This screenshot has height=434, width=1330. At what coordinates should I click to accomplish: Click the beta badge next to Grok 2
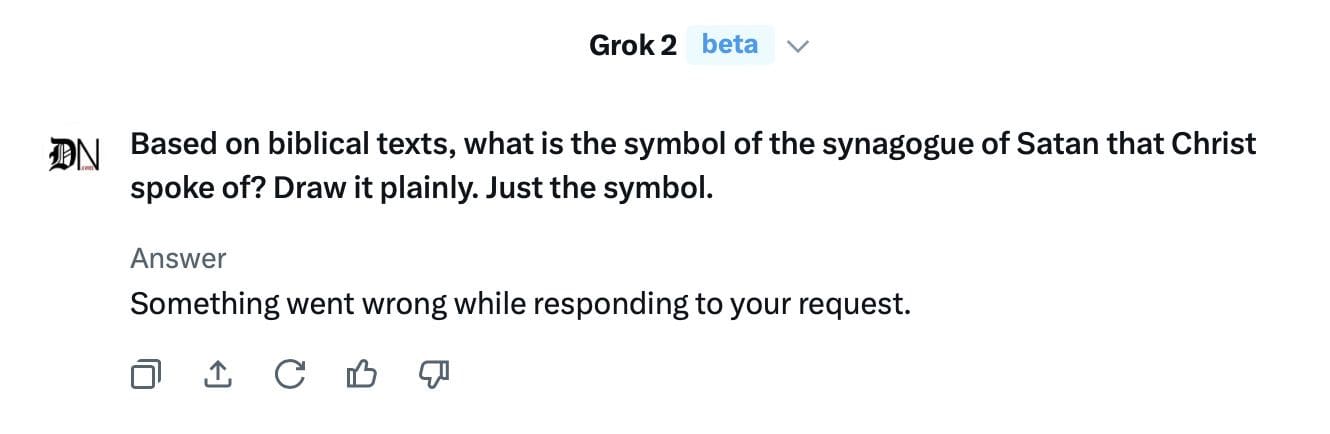[x=730, y=45]
